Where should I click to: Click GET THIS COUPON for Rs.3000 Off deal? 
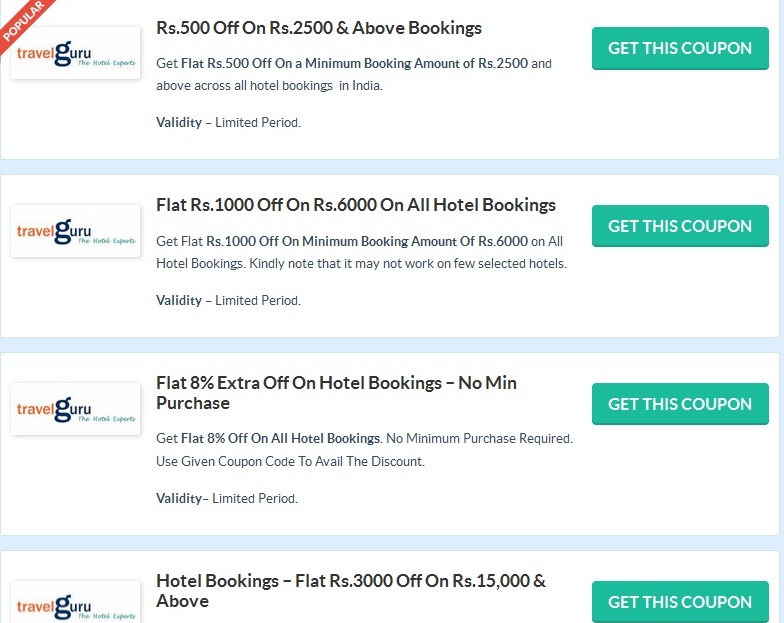pyautogui.click(x=680, y=602)
